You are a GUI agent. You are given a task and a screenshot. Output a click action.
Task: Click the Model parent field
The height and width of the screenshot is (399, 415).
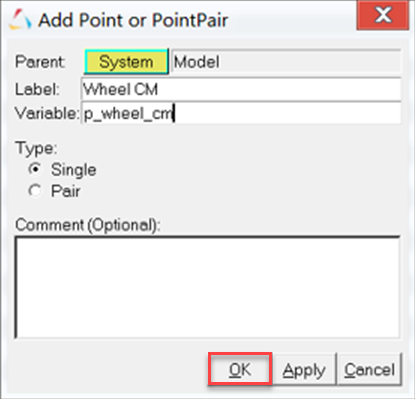pyautogui.click(x=286, y=62)
